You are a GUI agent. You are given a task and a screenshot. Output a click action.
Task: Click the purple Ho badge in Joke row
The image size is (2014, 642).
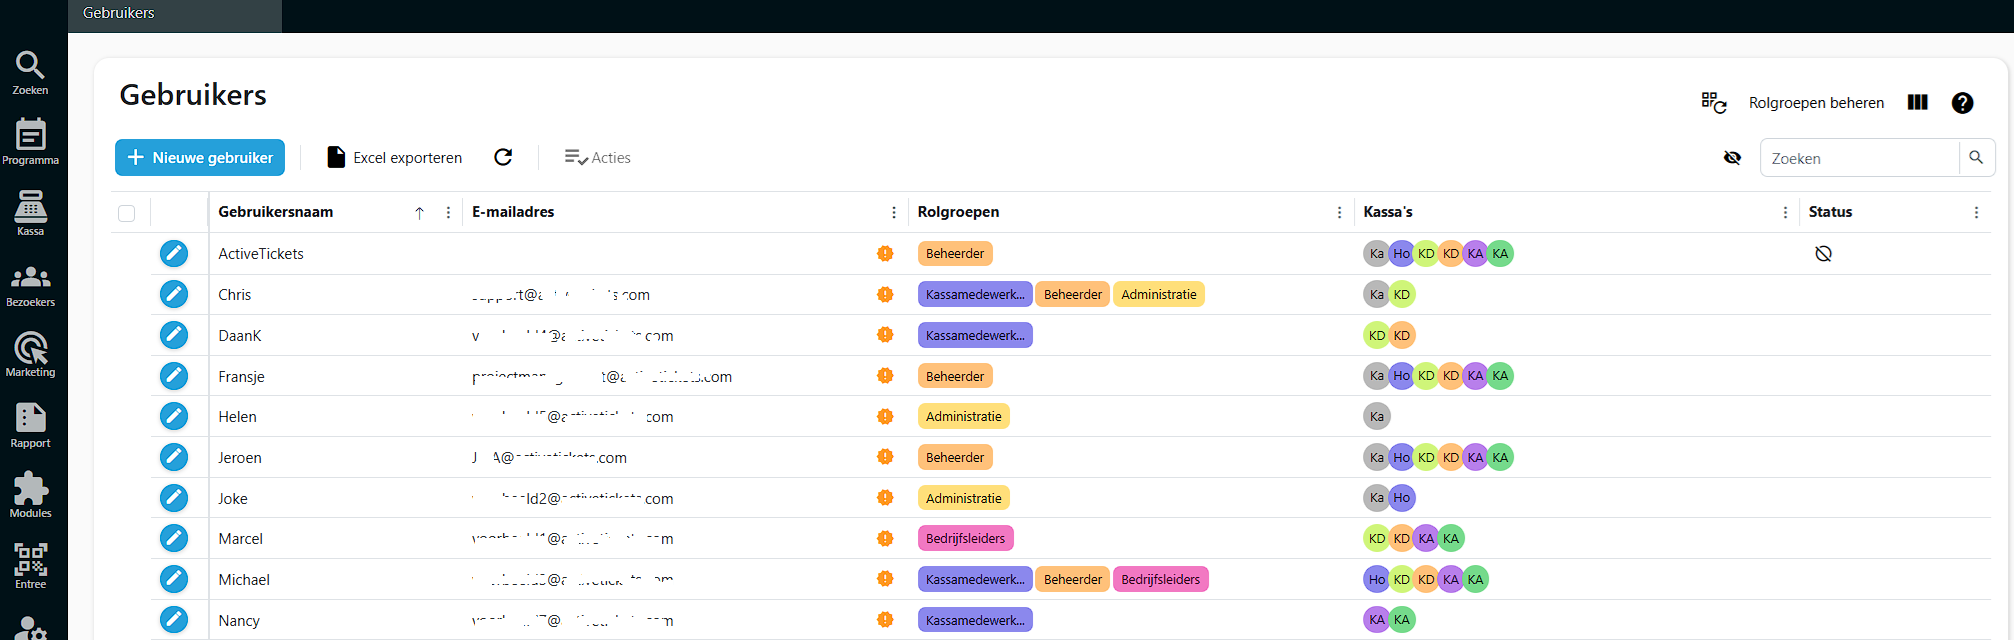1402,498
